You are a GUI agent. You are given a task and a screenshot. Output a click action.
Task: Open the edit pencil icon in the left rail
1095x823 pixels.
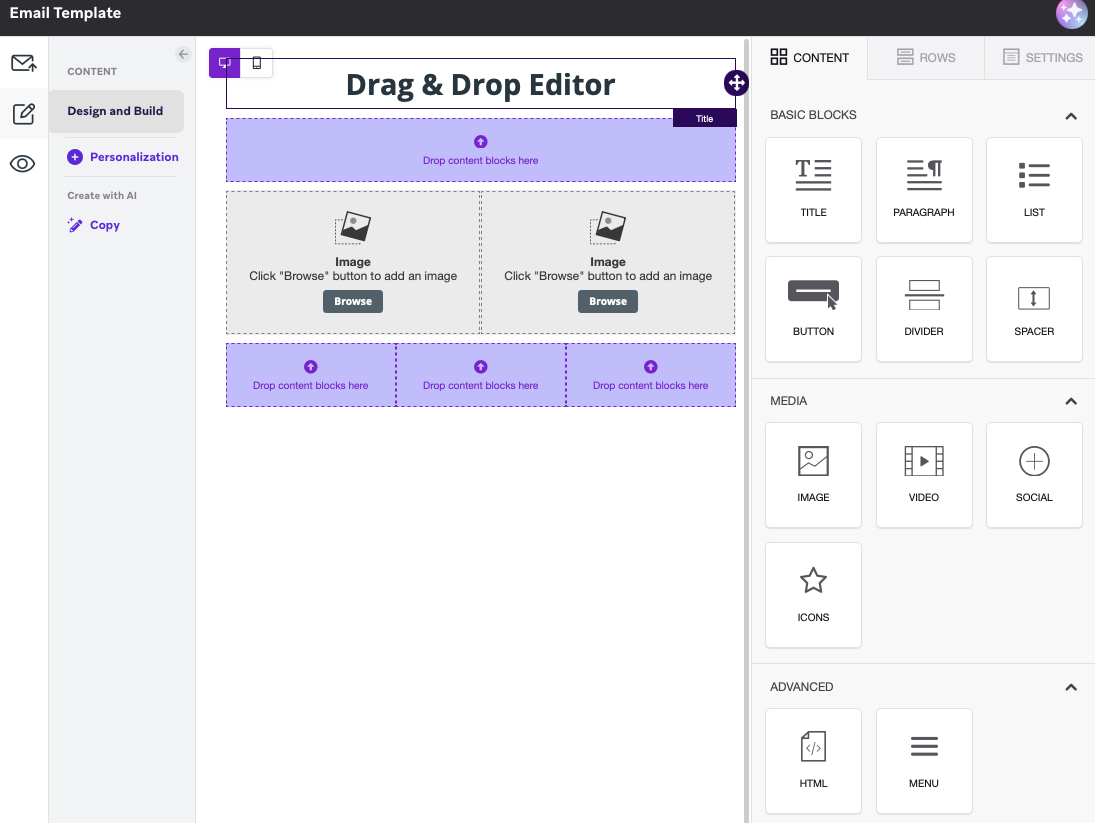pos(24,113)
